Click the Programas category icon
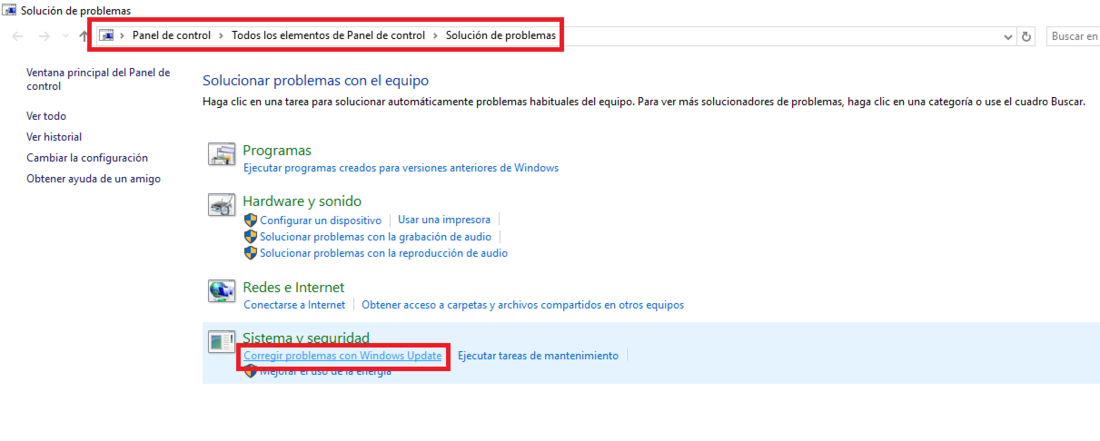 click(222, 154)
